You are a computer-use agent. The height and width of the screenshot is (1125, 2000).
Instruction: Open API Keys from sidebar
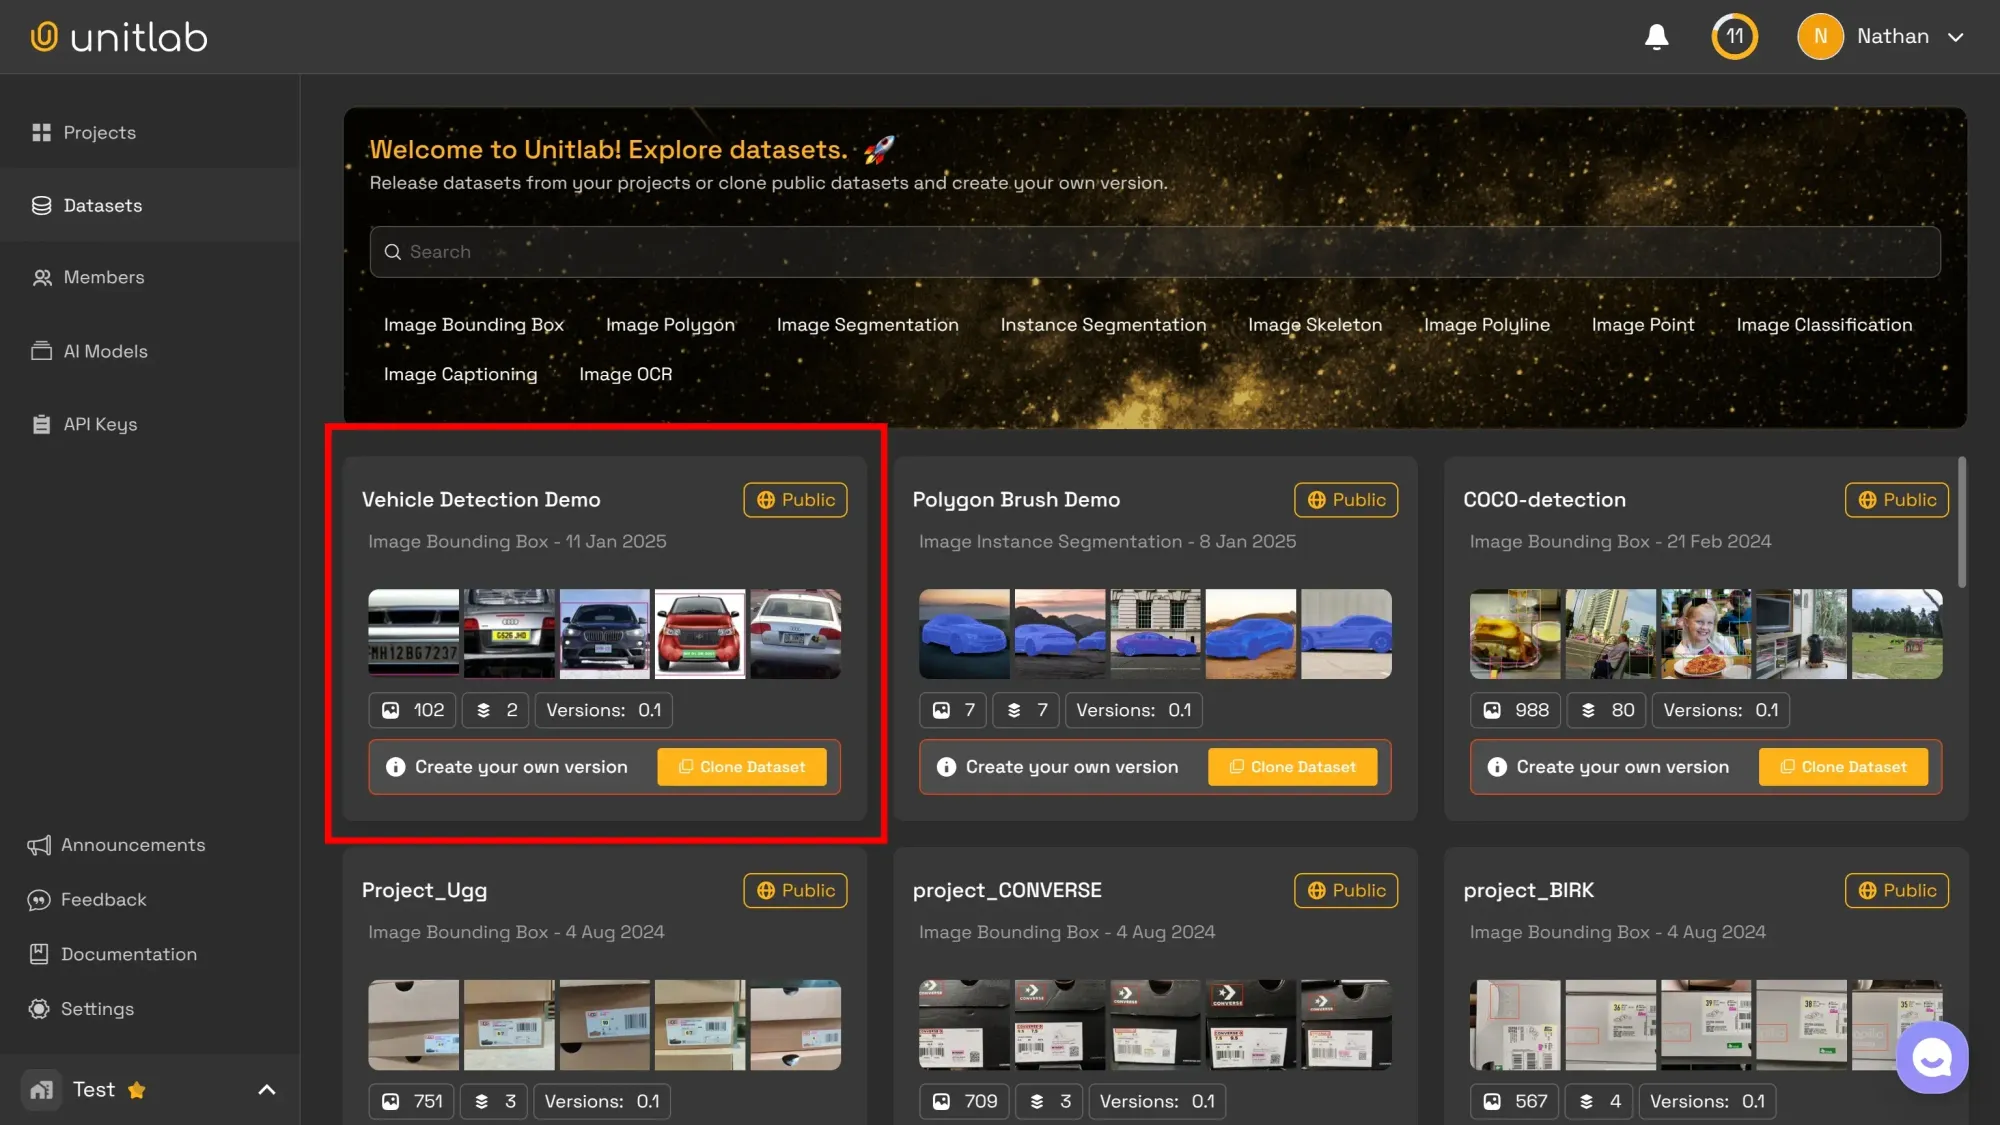coord(100,424)
